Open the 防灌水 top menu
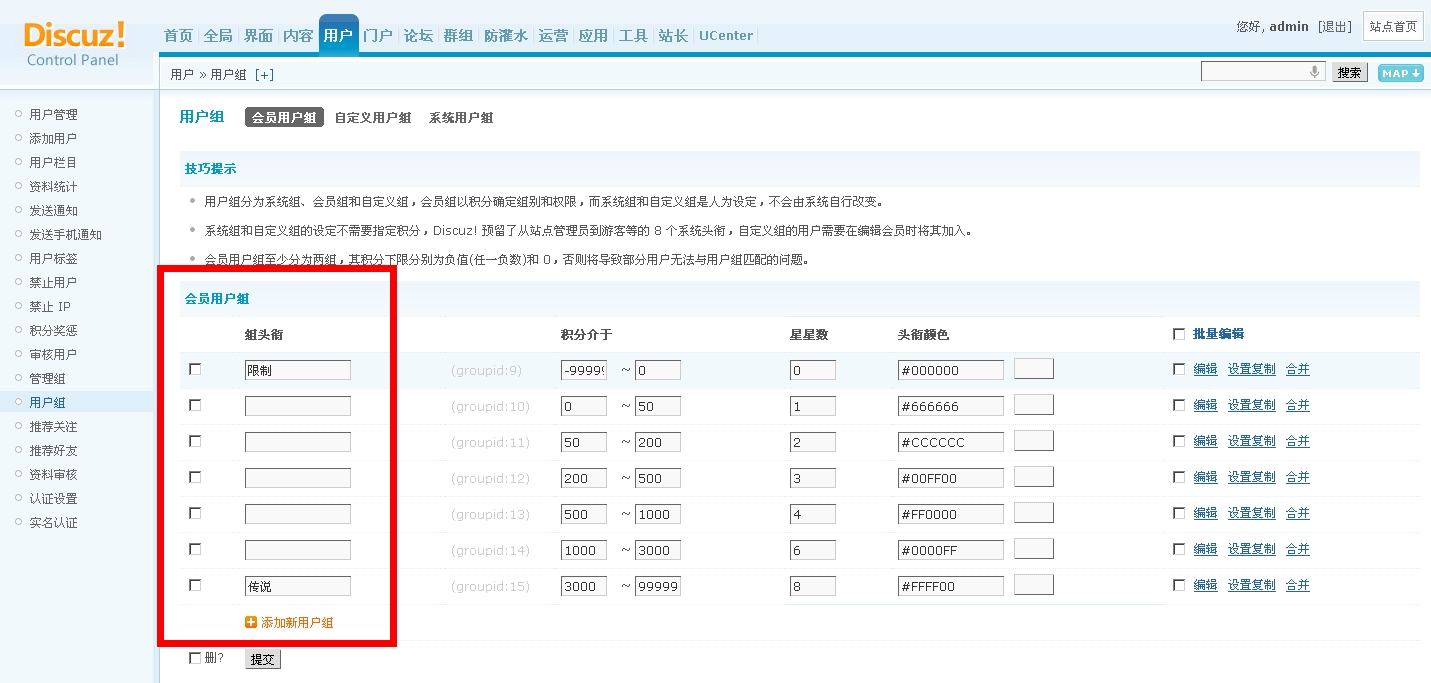The width and height of the screenshot is (1431, 683). [506, 35]
